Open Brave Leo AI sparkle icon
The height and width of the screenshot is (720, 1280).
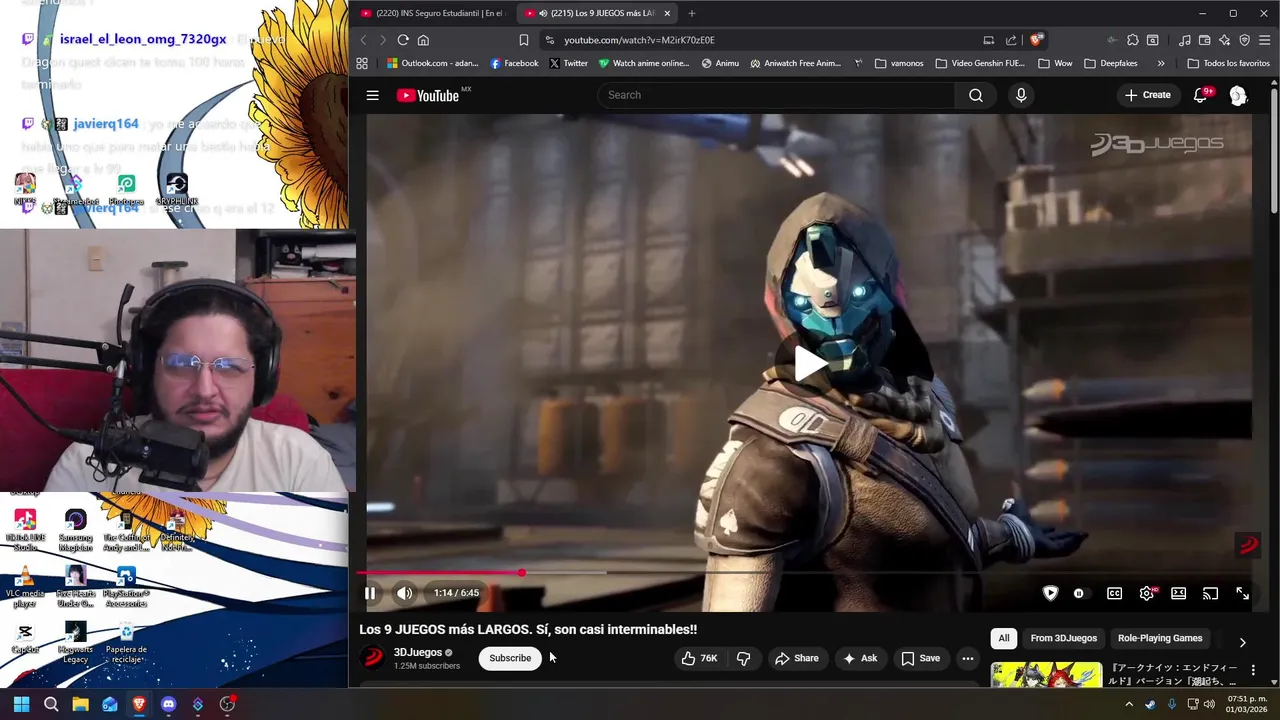1224,40
